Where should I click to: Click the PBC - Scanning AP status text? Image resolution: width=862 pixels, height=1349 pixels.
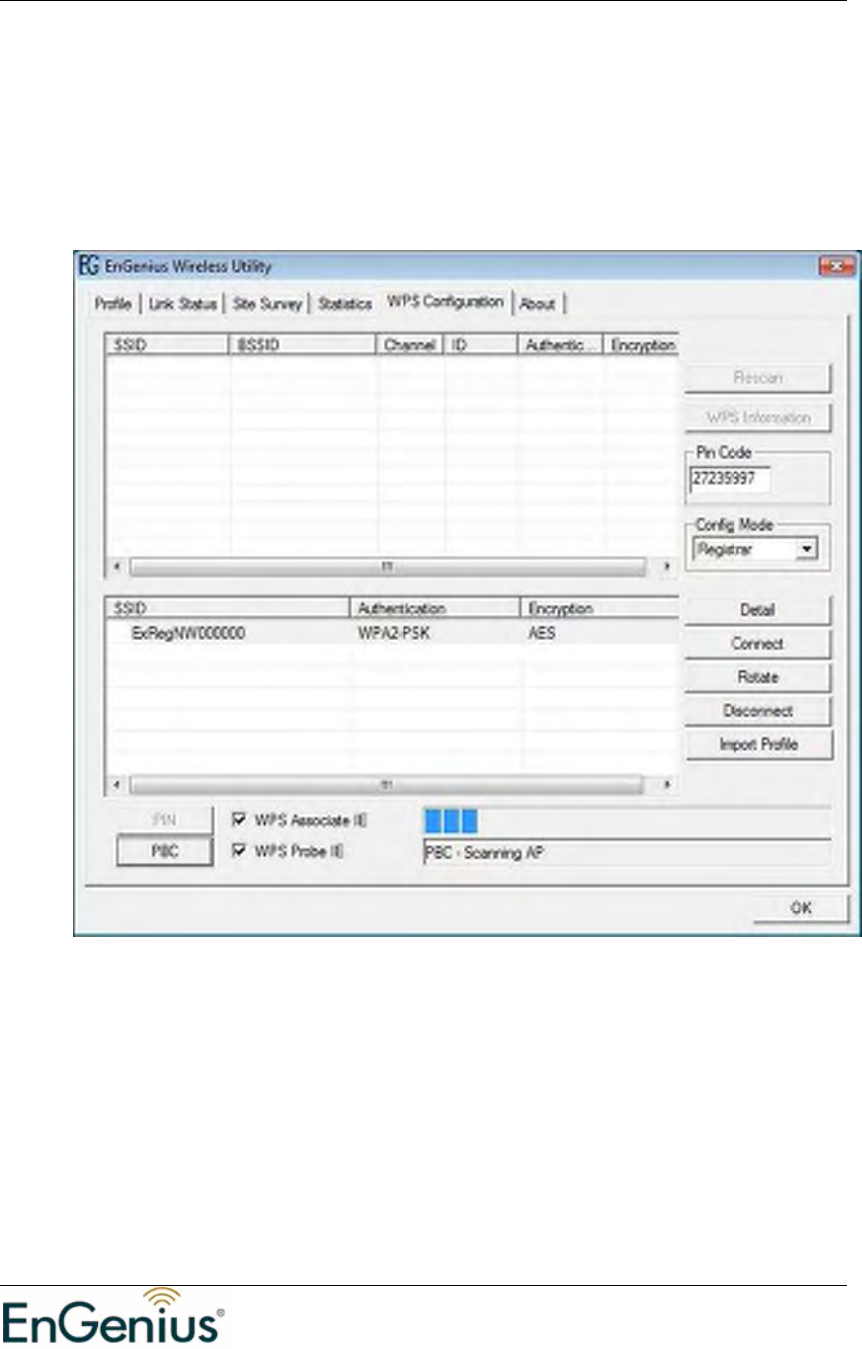(x=483, y=854)
